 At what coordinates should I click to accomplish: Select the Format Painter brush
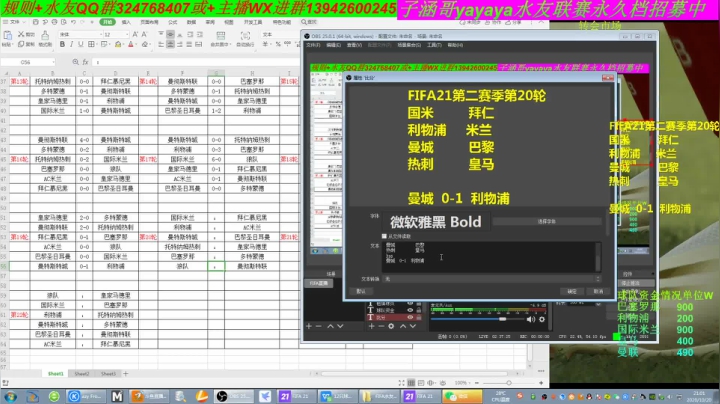[45, 35]
